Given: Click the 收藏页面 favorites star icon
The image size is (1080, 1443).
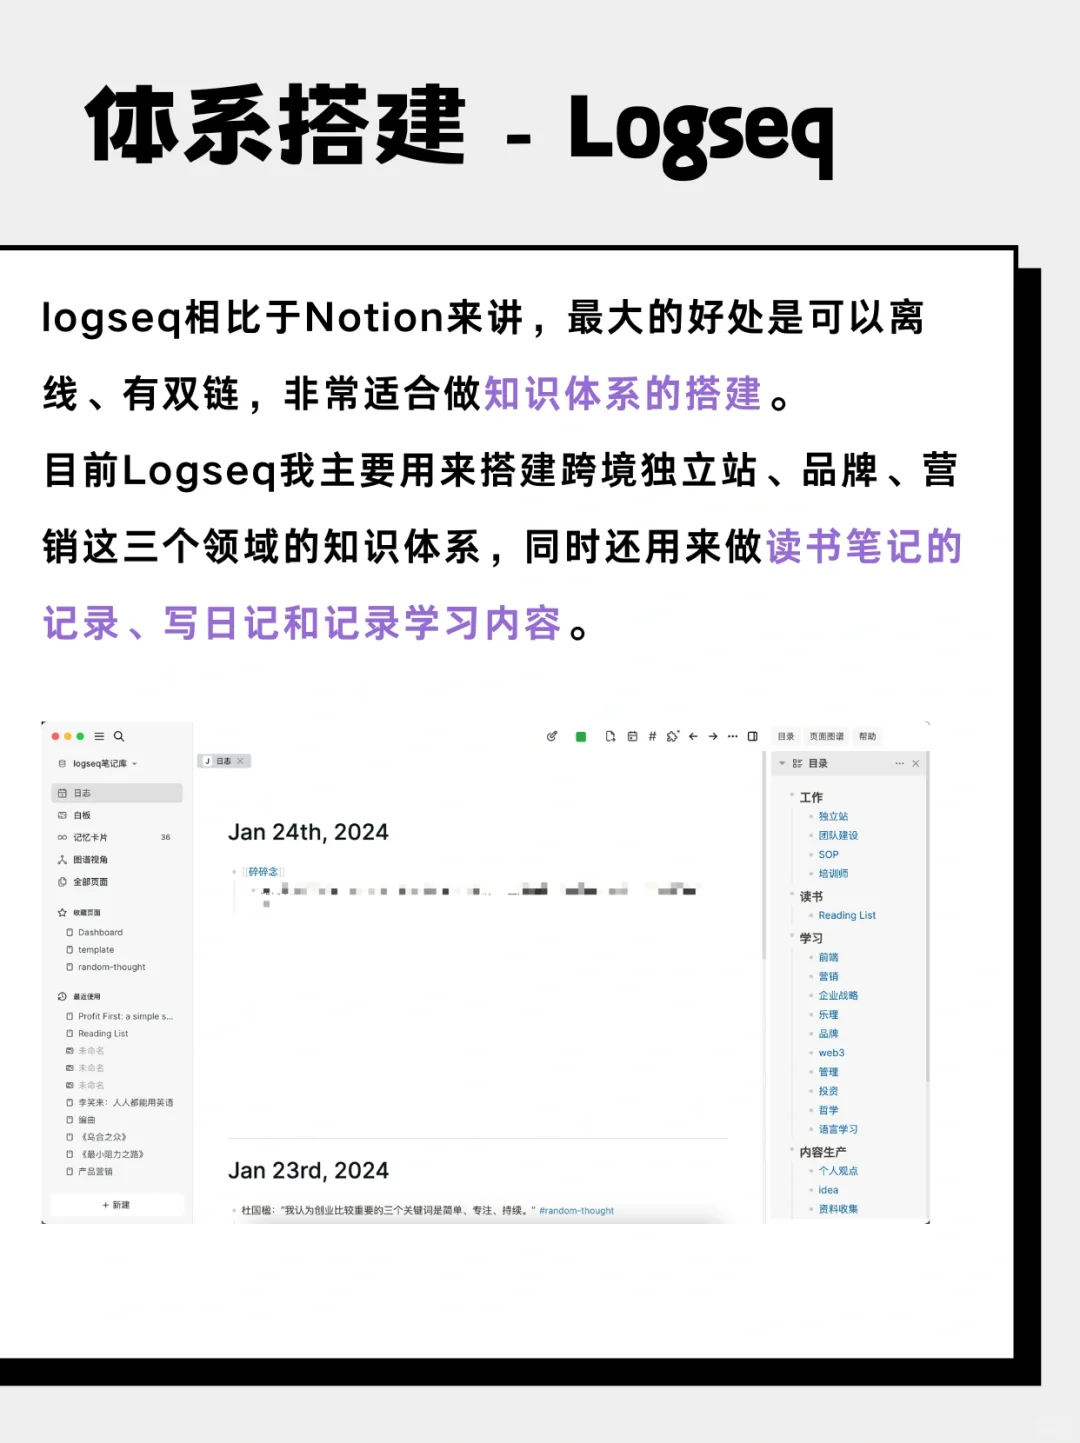Looking at the screenshot, I should [62, 912].
